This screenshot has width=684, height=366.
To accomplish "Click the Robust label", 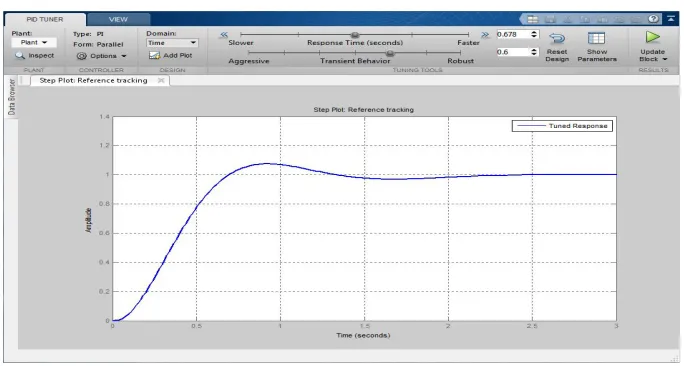I will tap(461, 61).
